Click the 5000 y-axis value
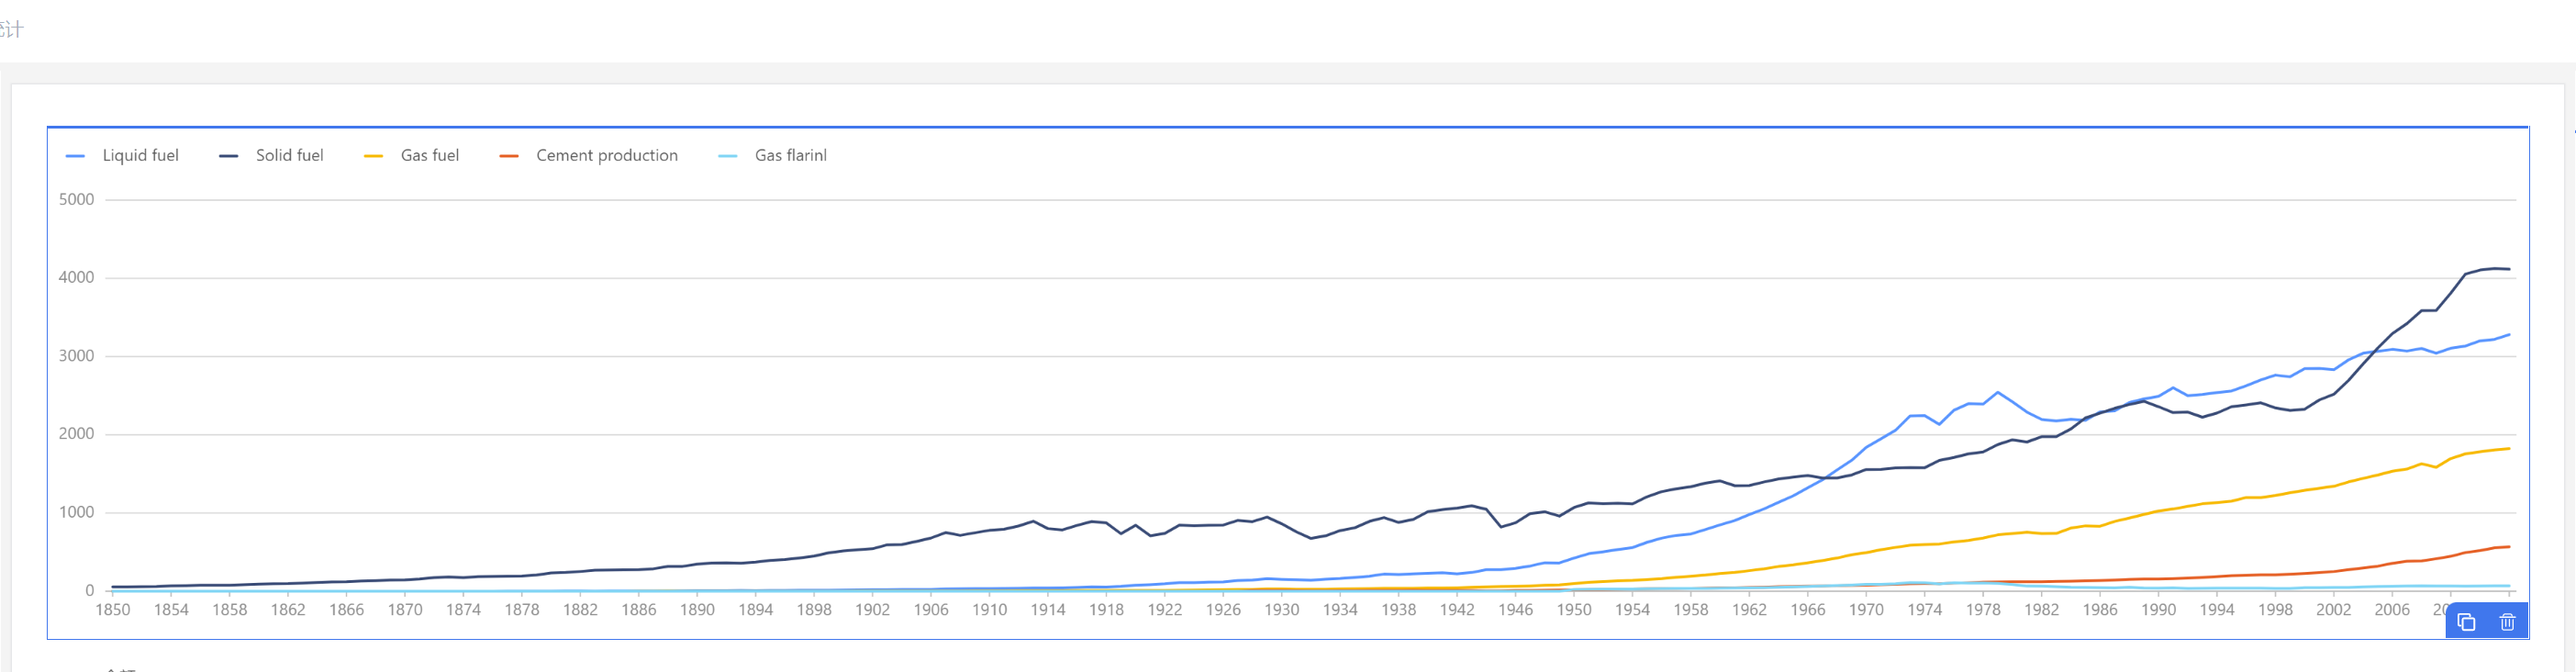2576x672 pixels. coord(76,199)
